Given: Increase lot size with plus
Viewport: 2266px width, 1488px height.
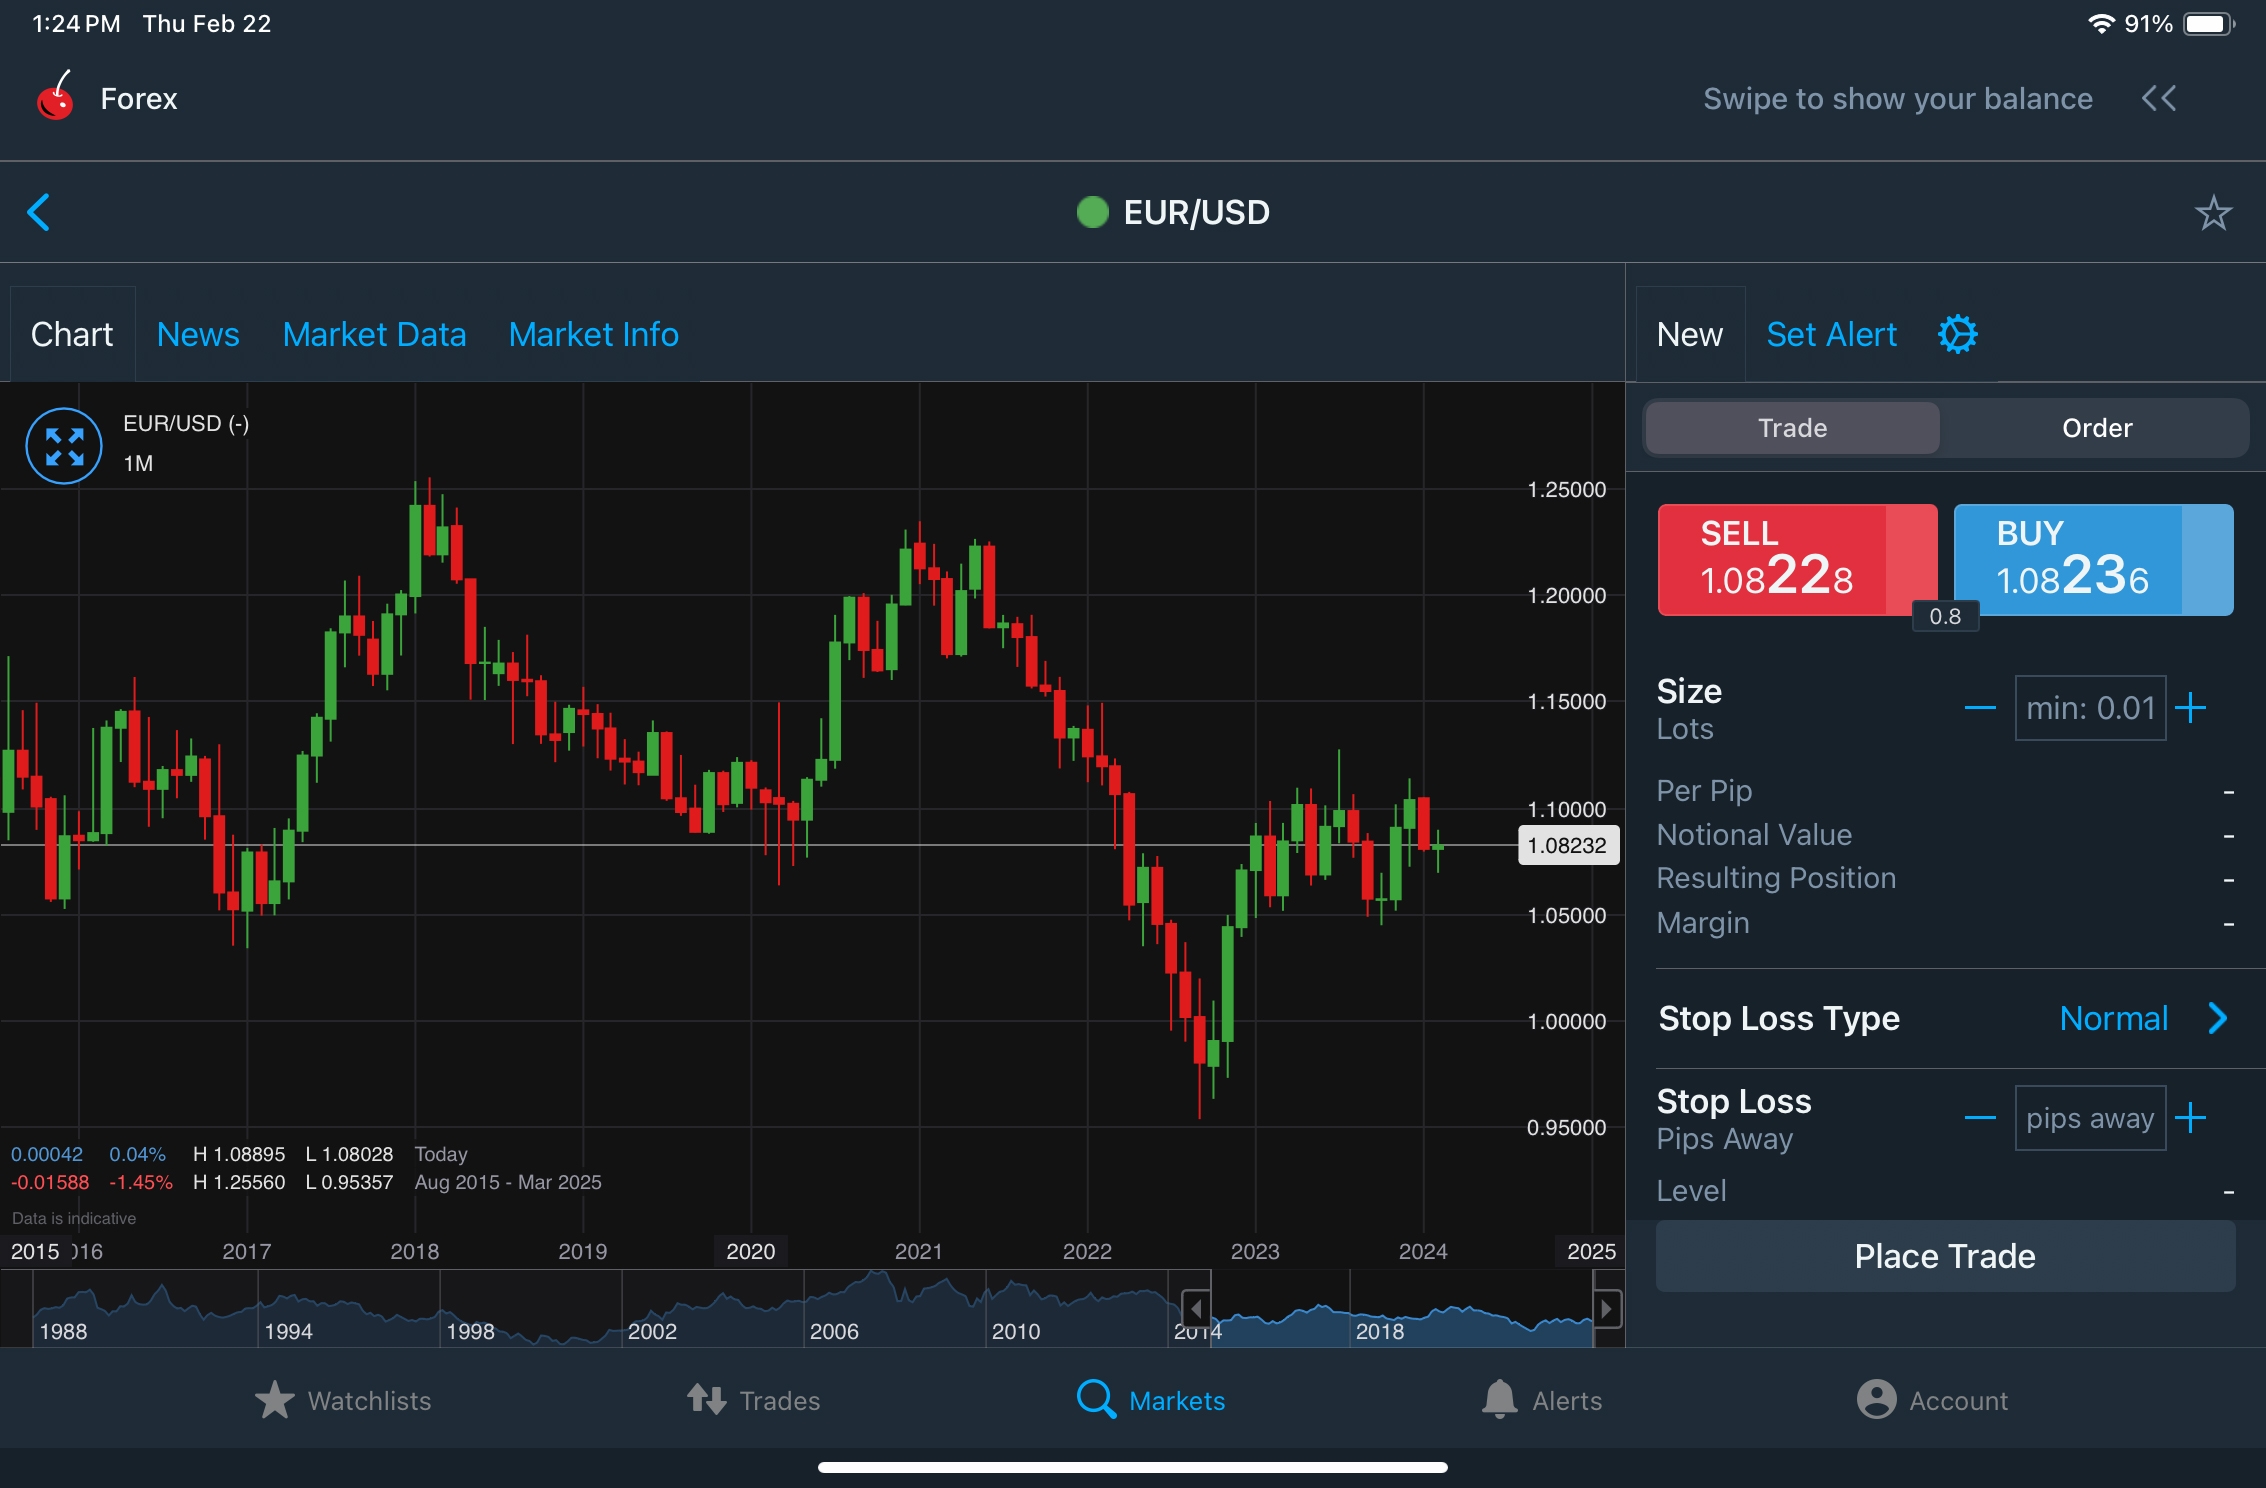Looking at the screenshot, I should (x=2191, y=708).
